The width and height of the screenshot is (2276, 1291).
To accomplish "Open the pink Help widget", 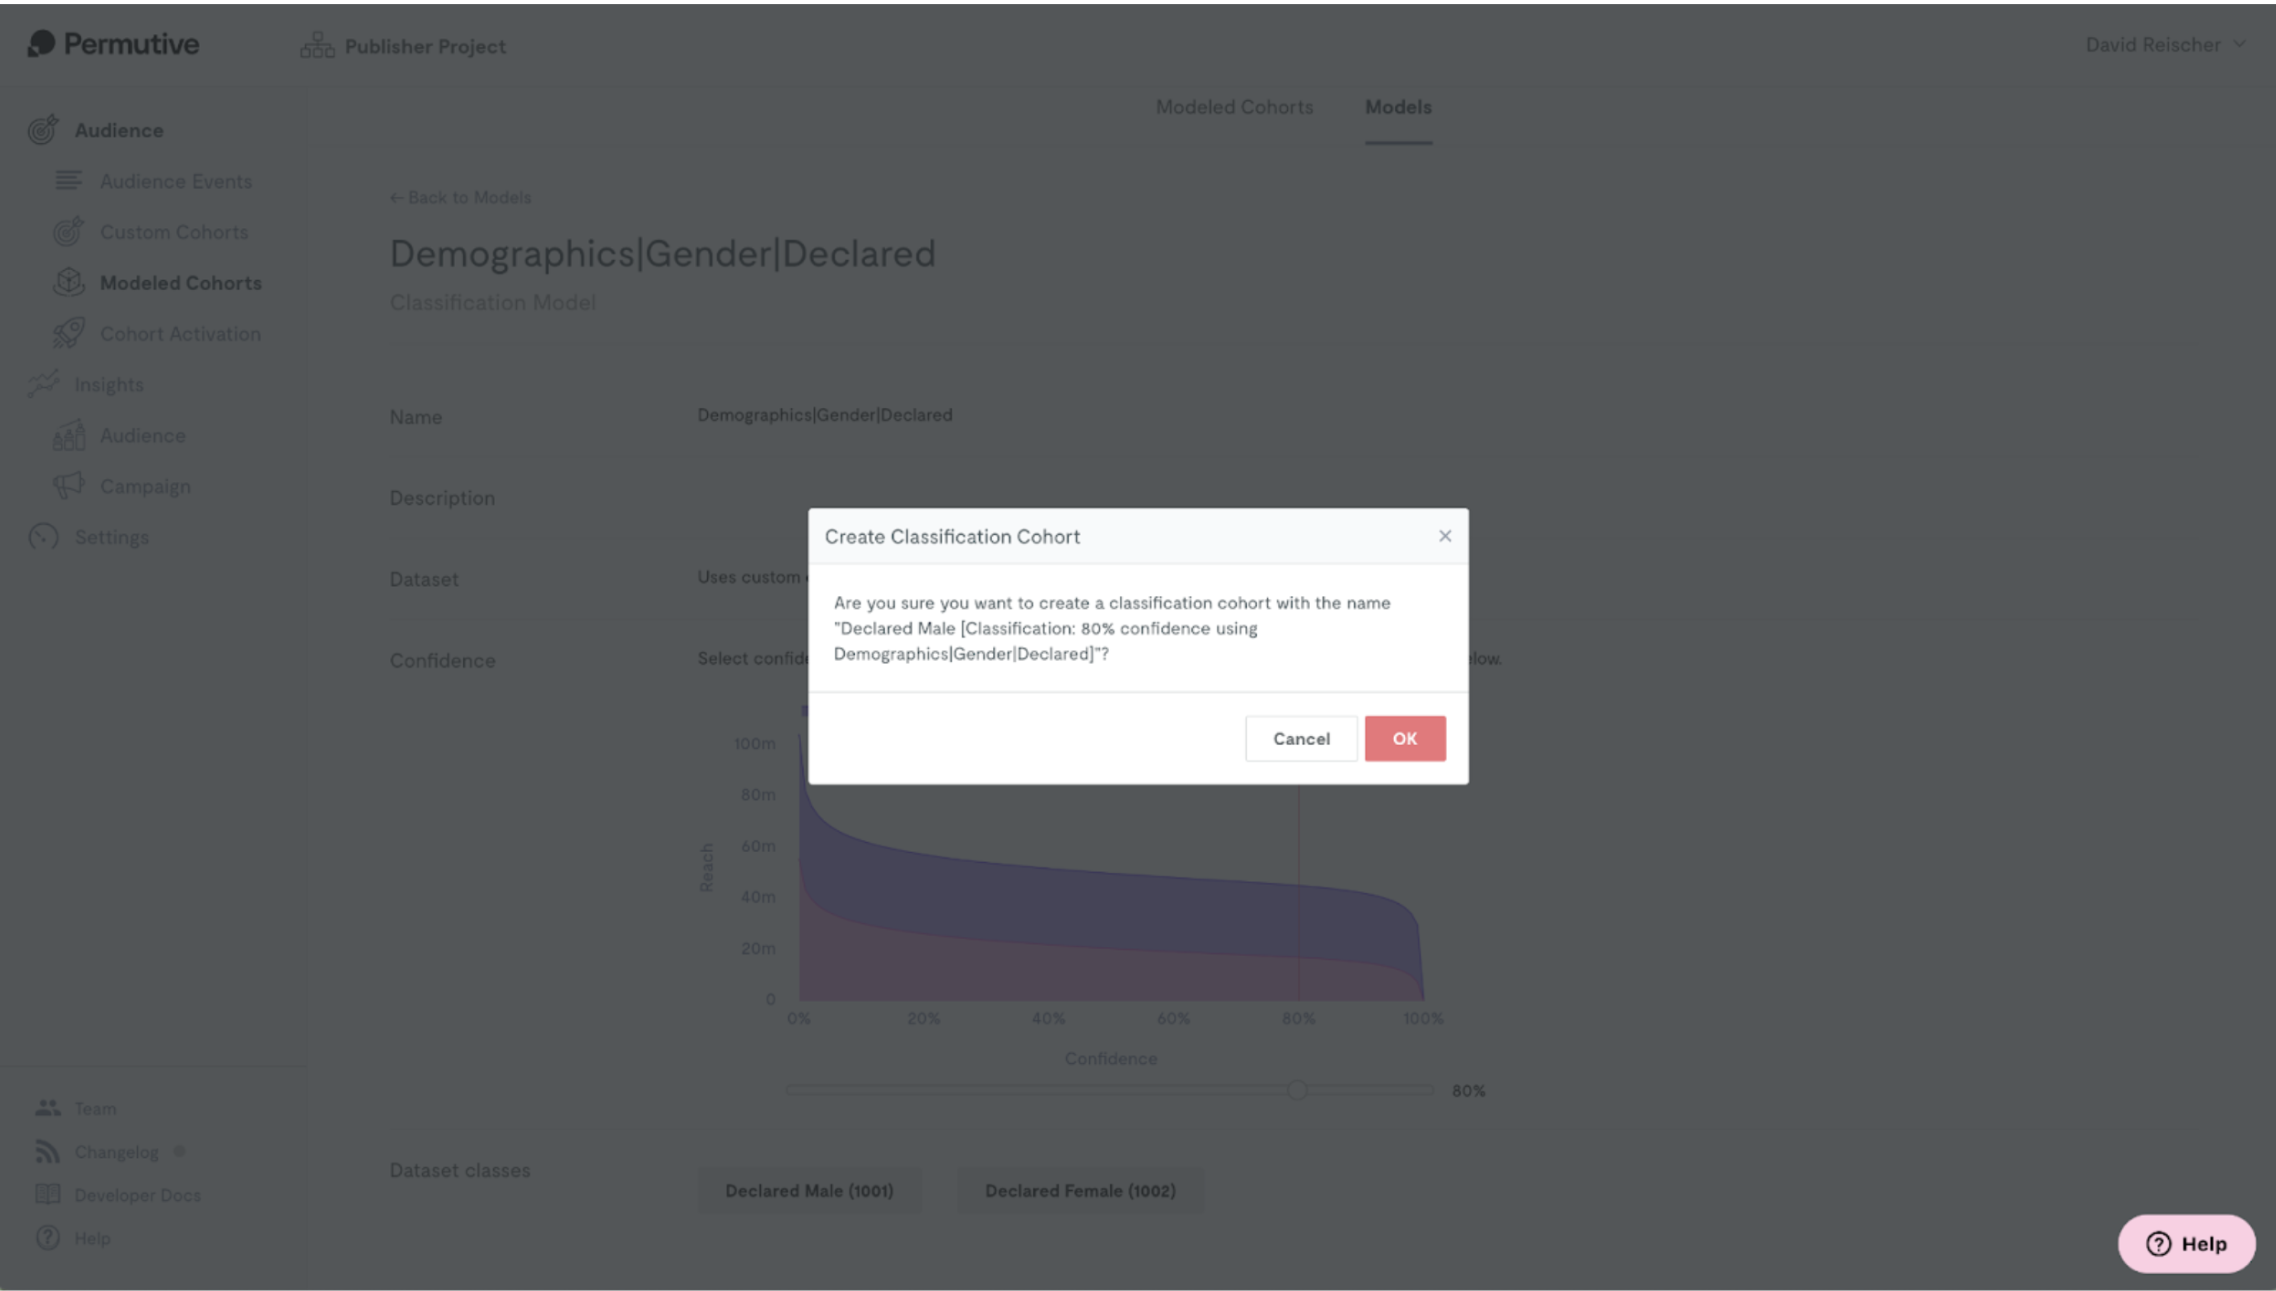I will 2186,1244.
